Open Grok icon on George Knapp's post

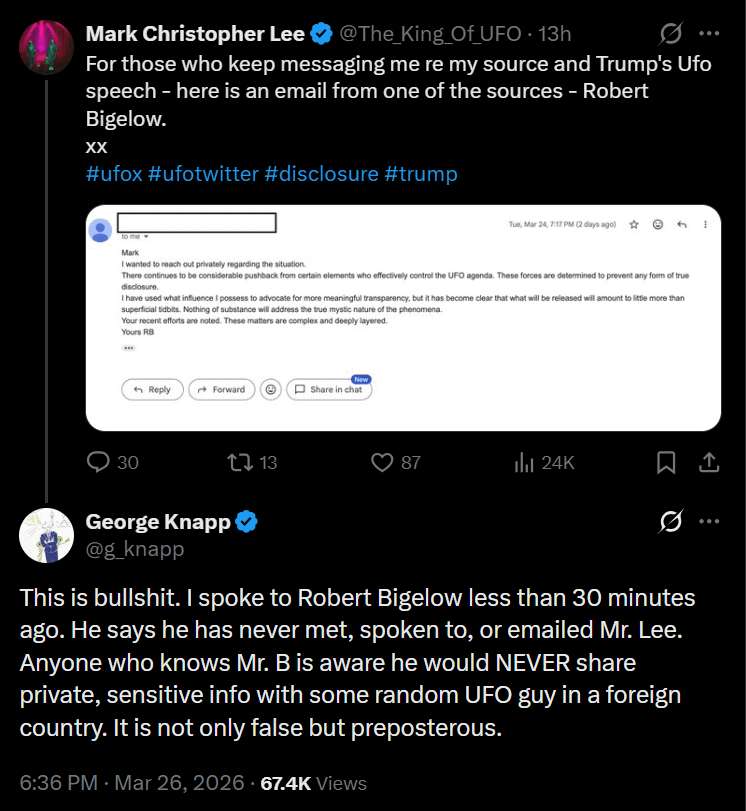point(671,521)
